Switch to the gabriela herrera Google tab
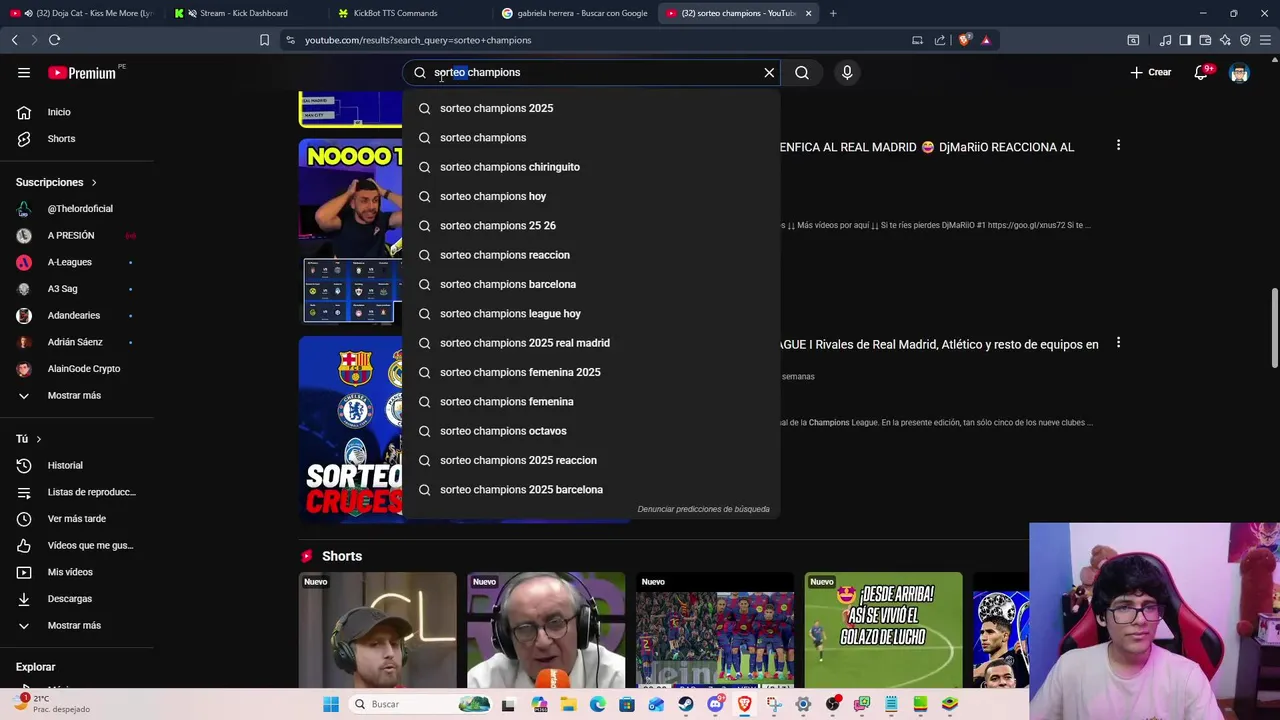Image resolution: width=1280 pixels, height=720 pixels. tap(575, 13)
